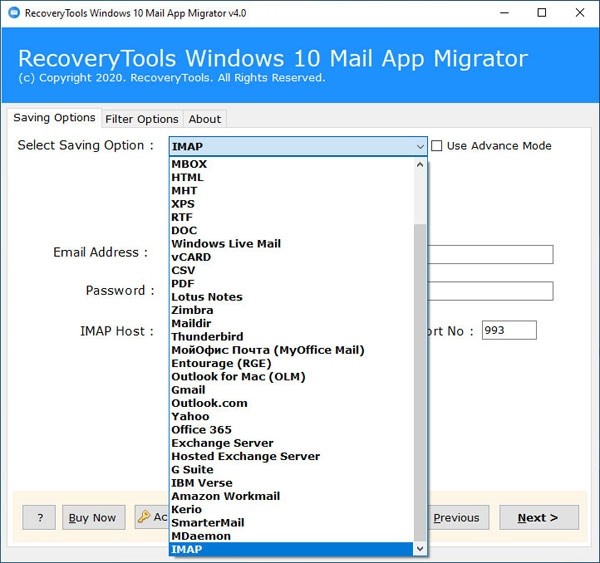The height and width of the screenshot is (563, 600).
Task: Click the Buy Now button
Action: [91, 517]
